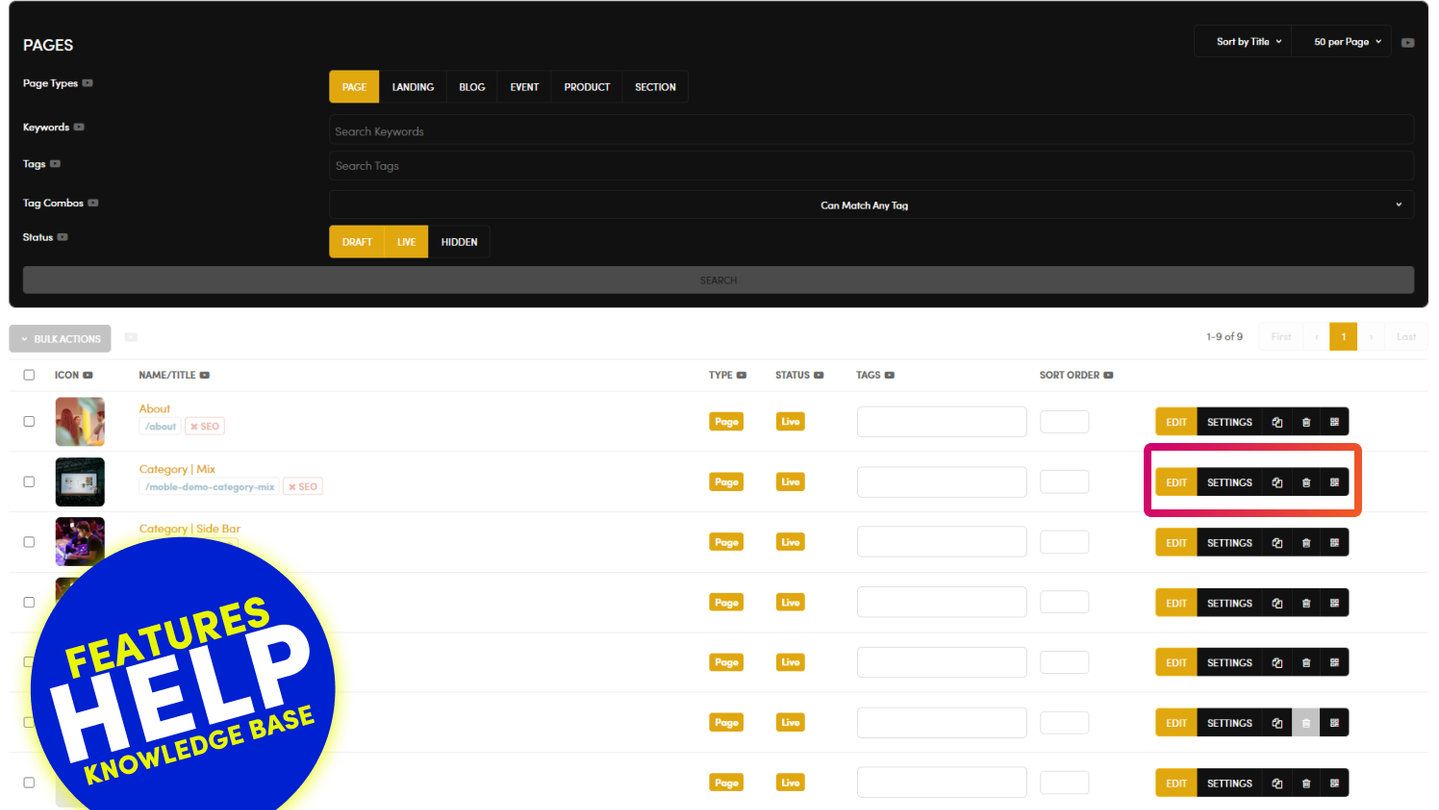Click the Search Keywords input field
This screenshot has width=1439, height=810.
pyautogui.click(x=871, y=131)
